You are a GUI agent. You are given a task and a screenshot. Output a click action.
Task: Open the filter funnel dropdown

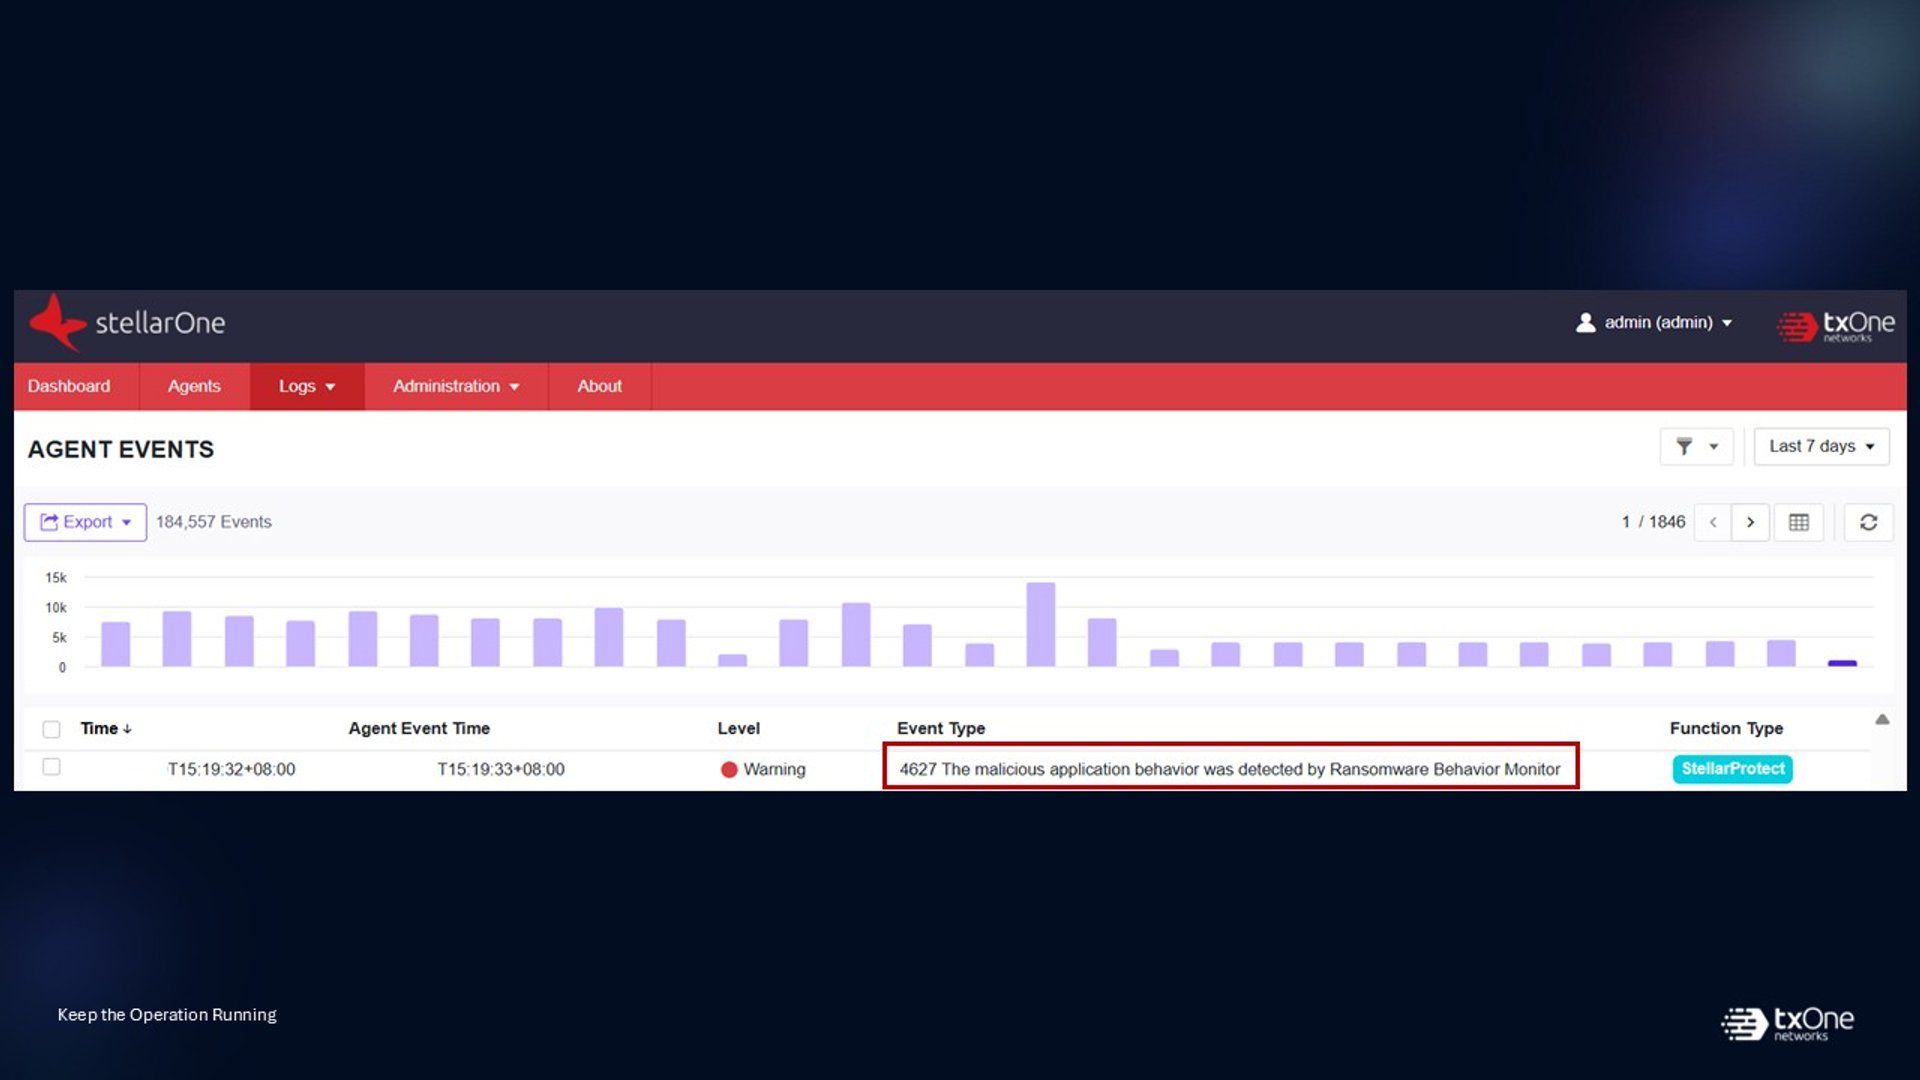(x=1697, y=446)
